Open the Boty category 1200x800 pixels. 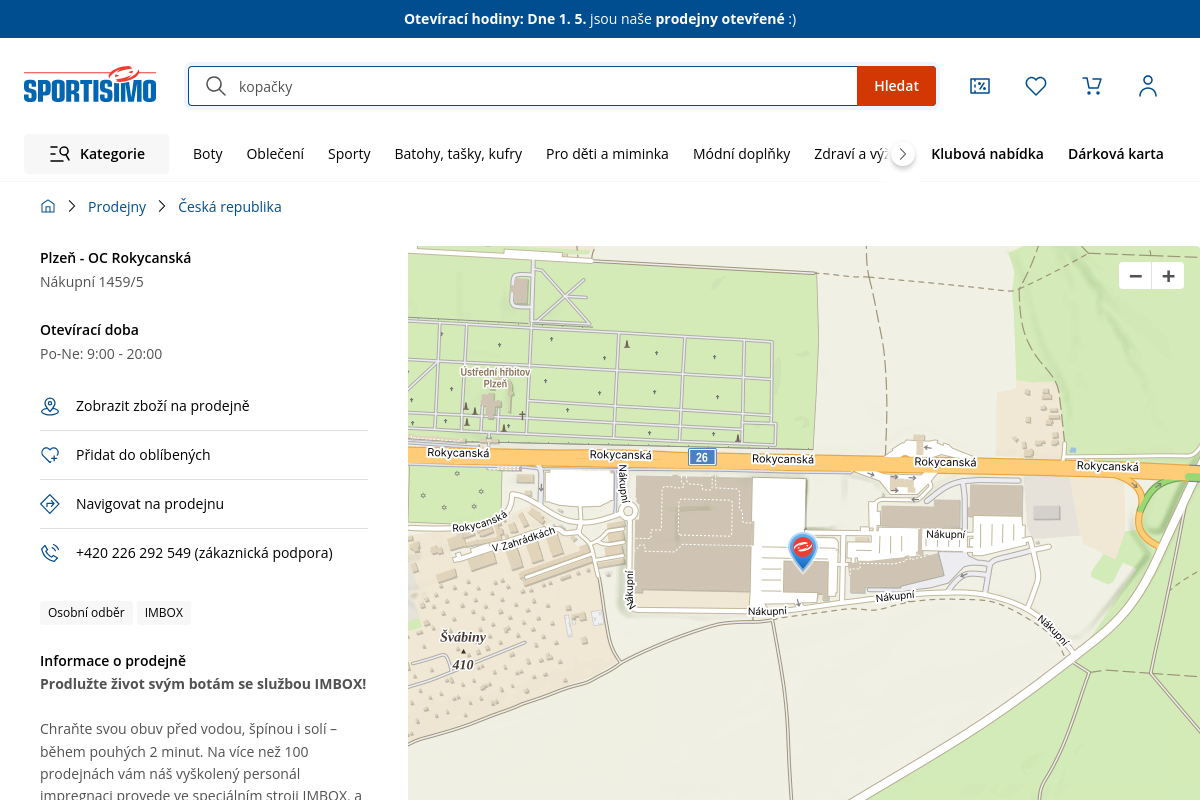[x=208, y=154]
